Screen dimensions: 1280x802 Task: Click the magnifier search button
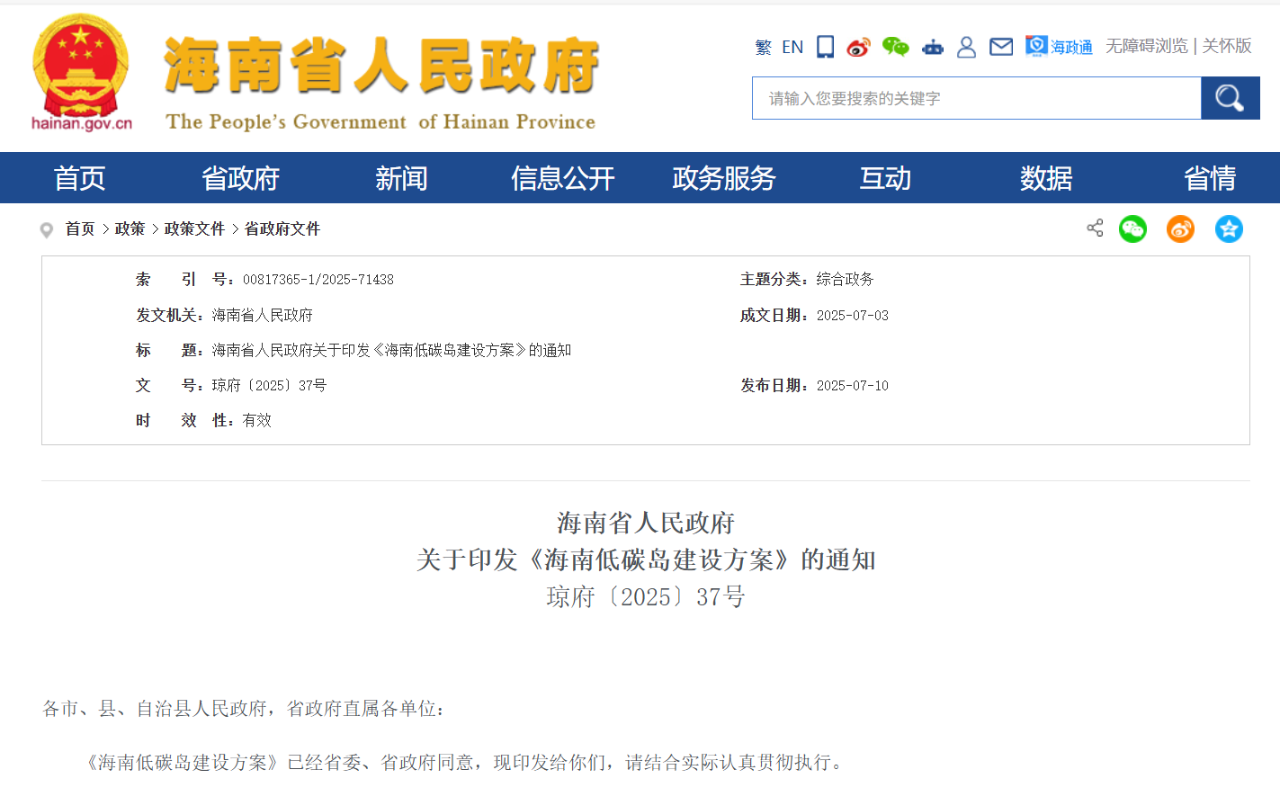1230,98
